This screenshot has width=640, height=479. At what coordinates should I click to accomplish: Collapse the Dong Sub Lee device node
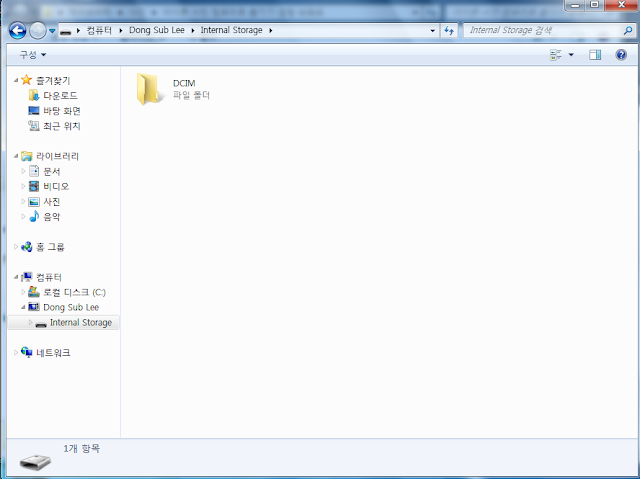tap(24, 307)
